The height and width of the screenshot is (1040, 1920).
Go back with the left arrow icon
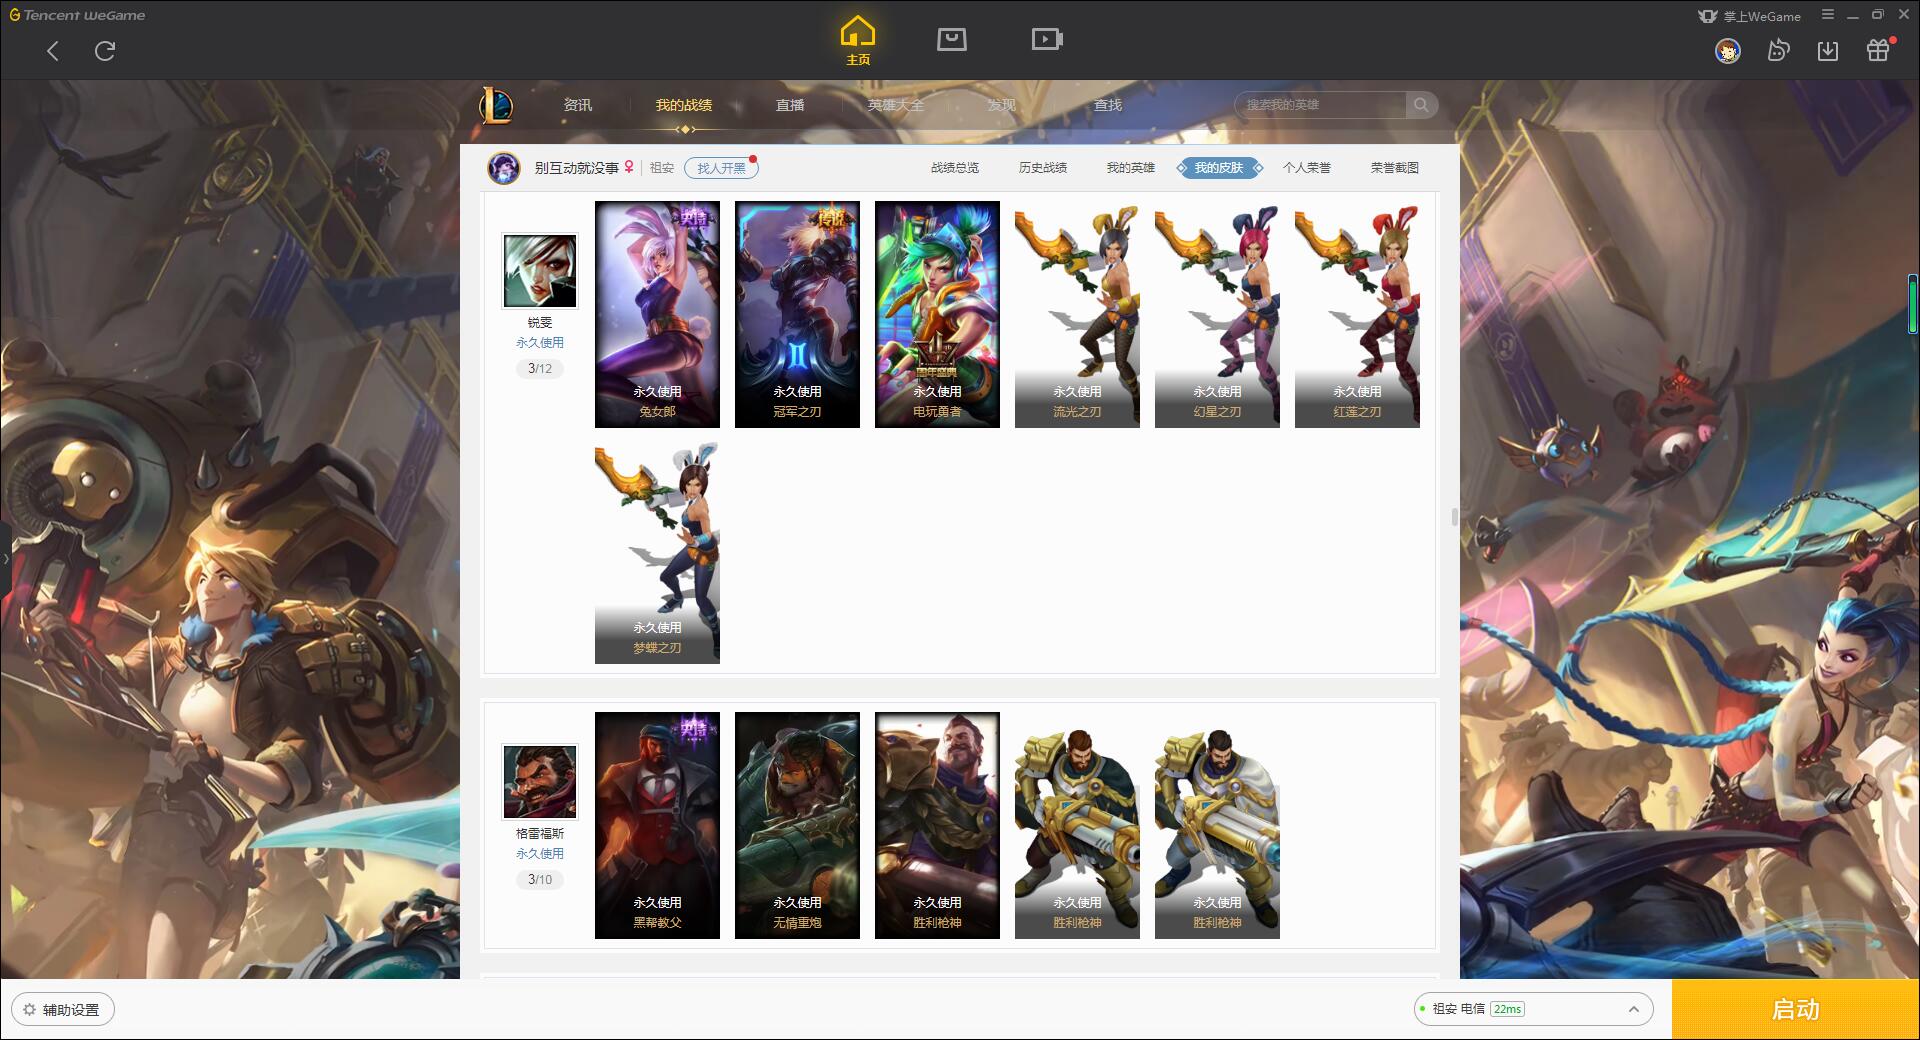(x=53, y=51)
